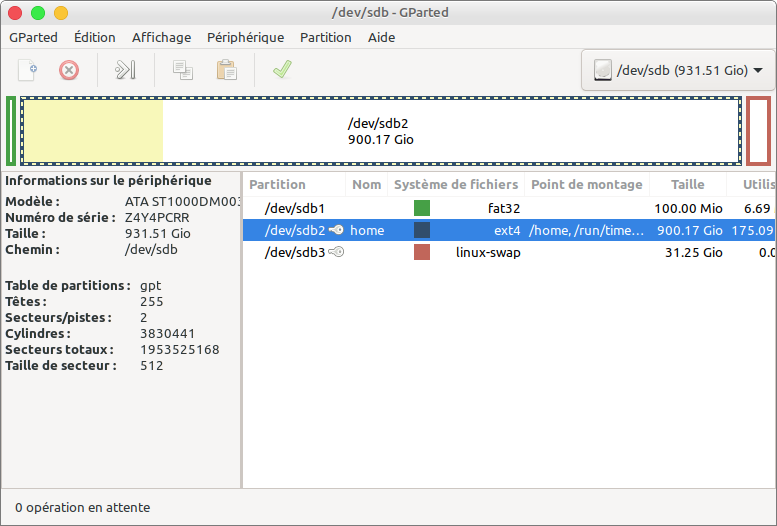
Task: Select the /dev/sdb2 partition row
Action: point(509,230)
